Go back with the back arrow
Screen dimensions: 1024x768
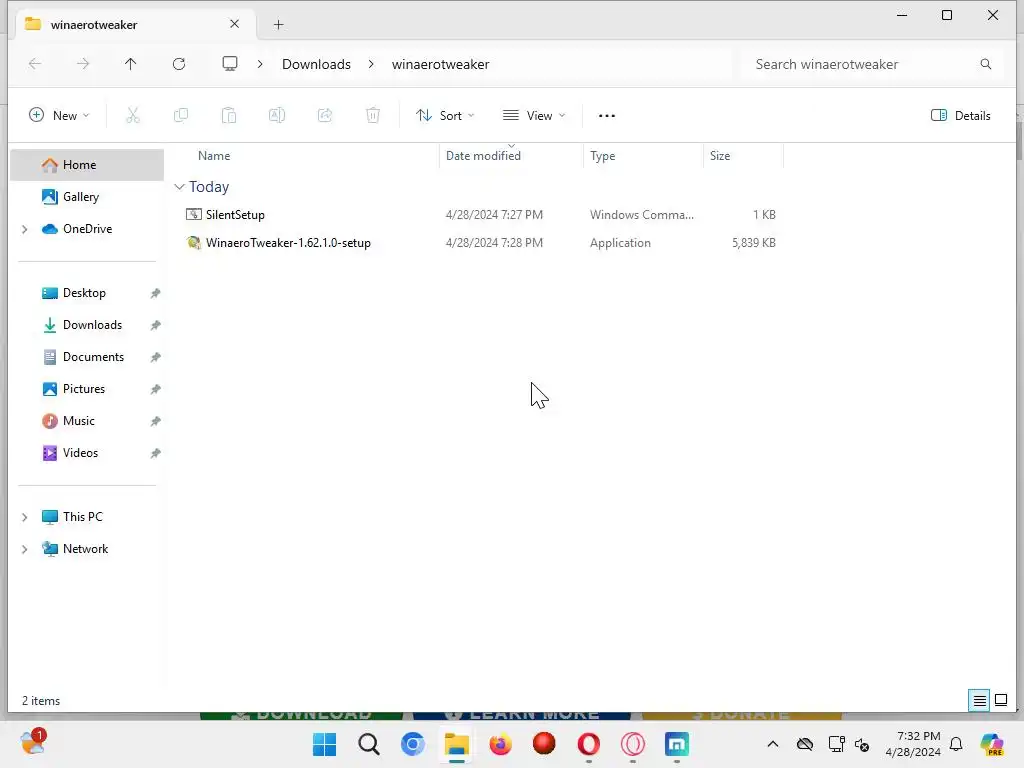tap(35, 64)
